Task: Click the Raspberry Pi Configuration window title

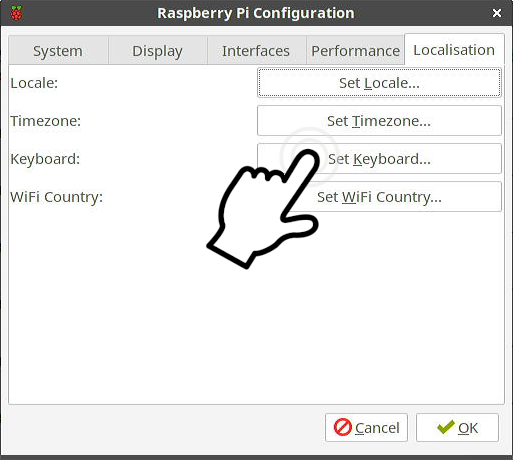Action: coord(256,13)
